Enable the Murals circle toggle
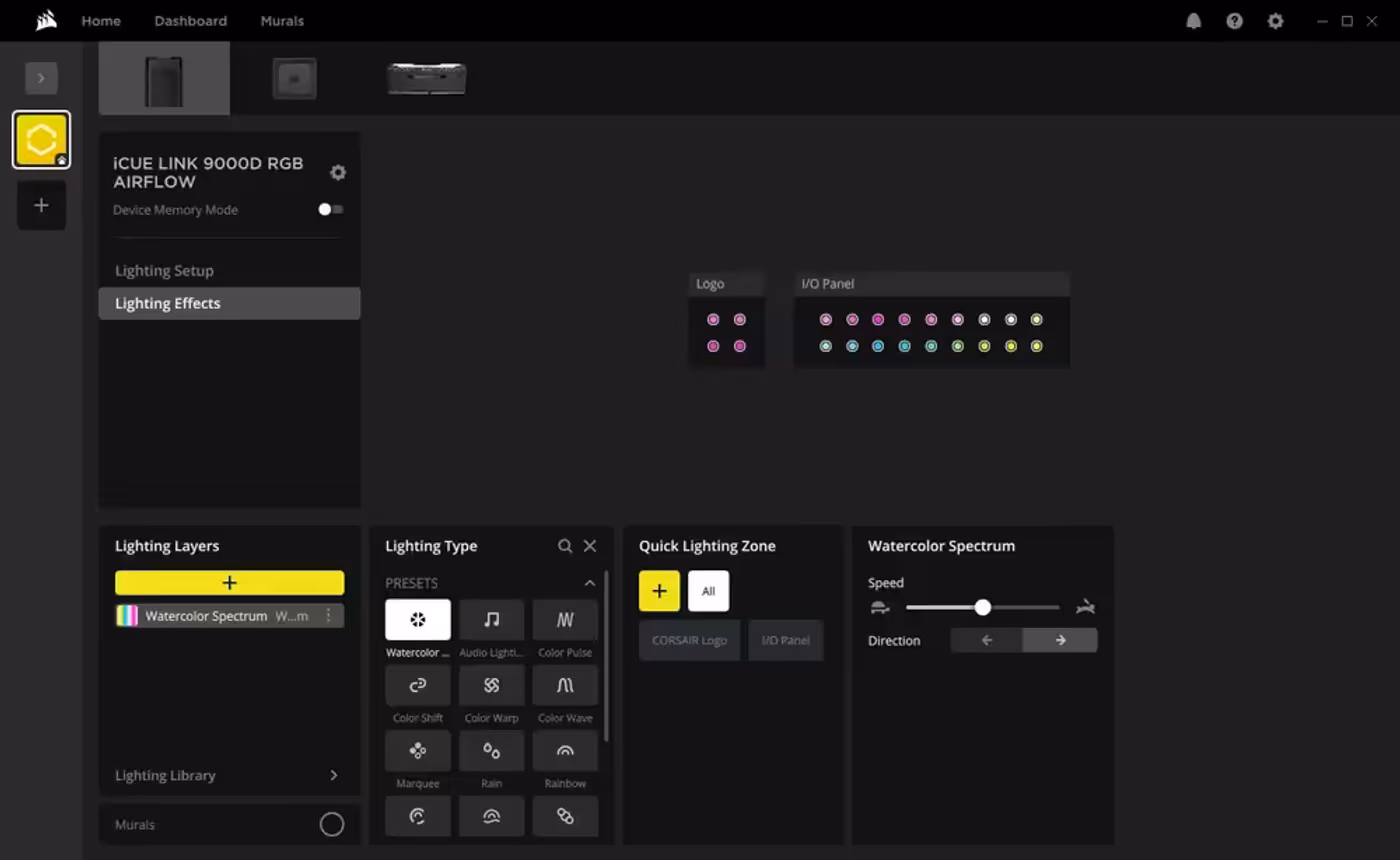 [x=331, y=824]
